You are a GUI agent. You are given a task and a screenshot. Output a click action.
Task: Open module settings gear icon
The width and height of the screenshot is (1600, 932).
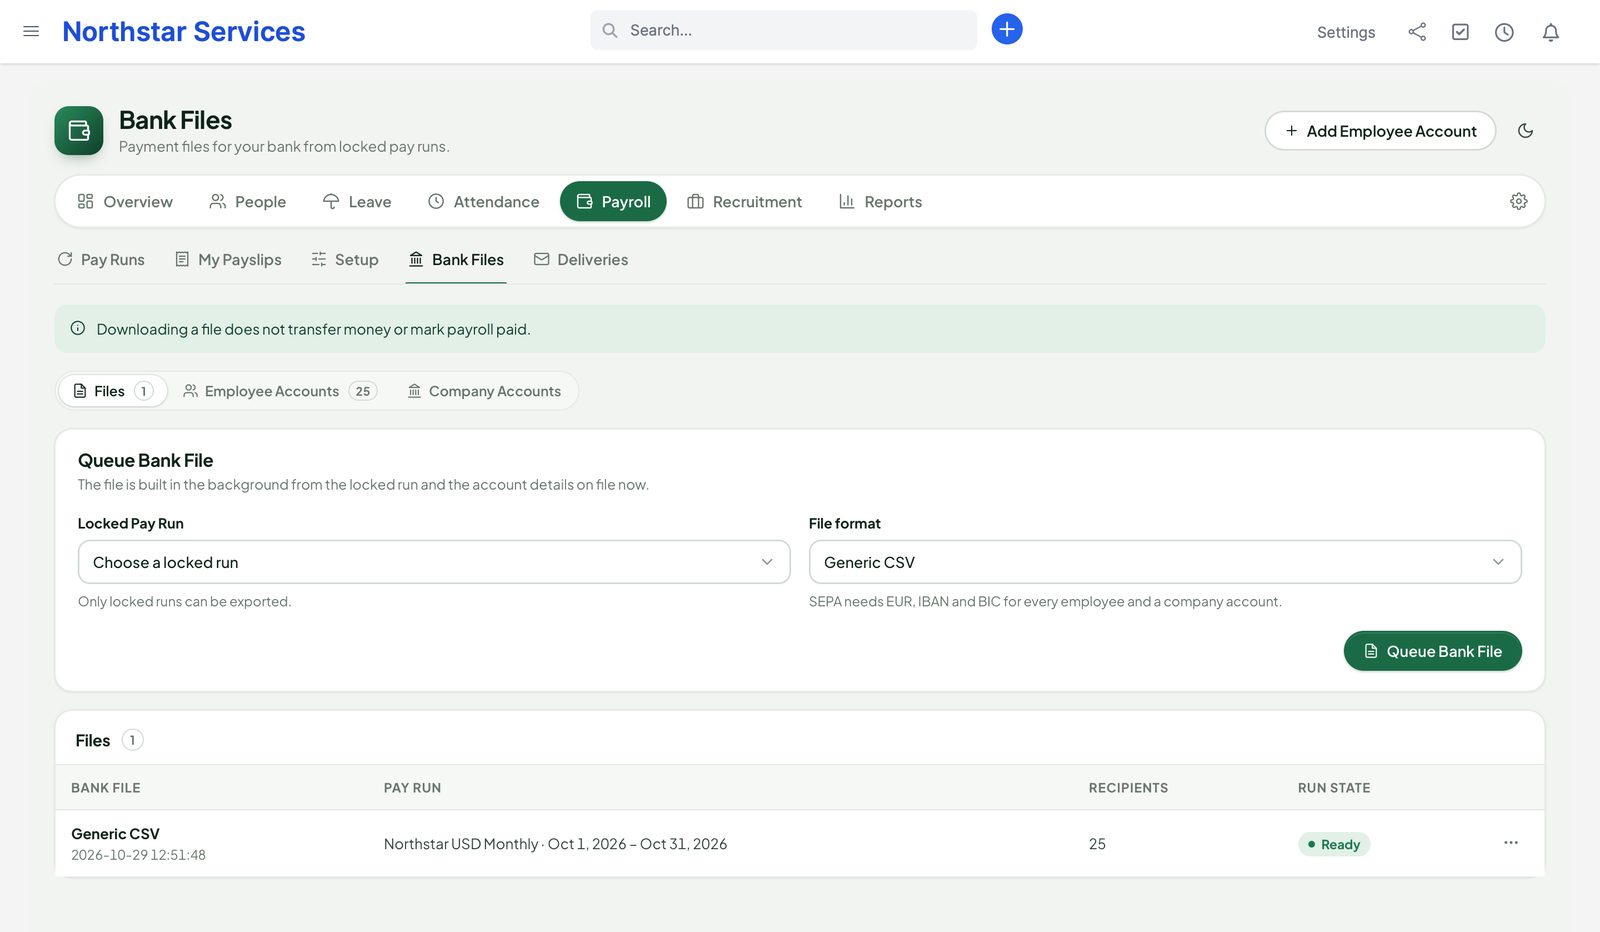(1518, 201)
